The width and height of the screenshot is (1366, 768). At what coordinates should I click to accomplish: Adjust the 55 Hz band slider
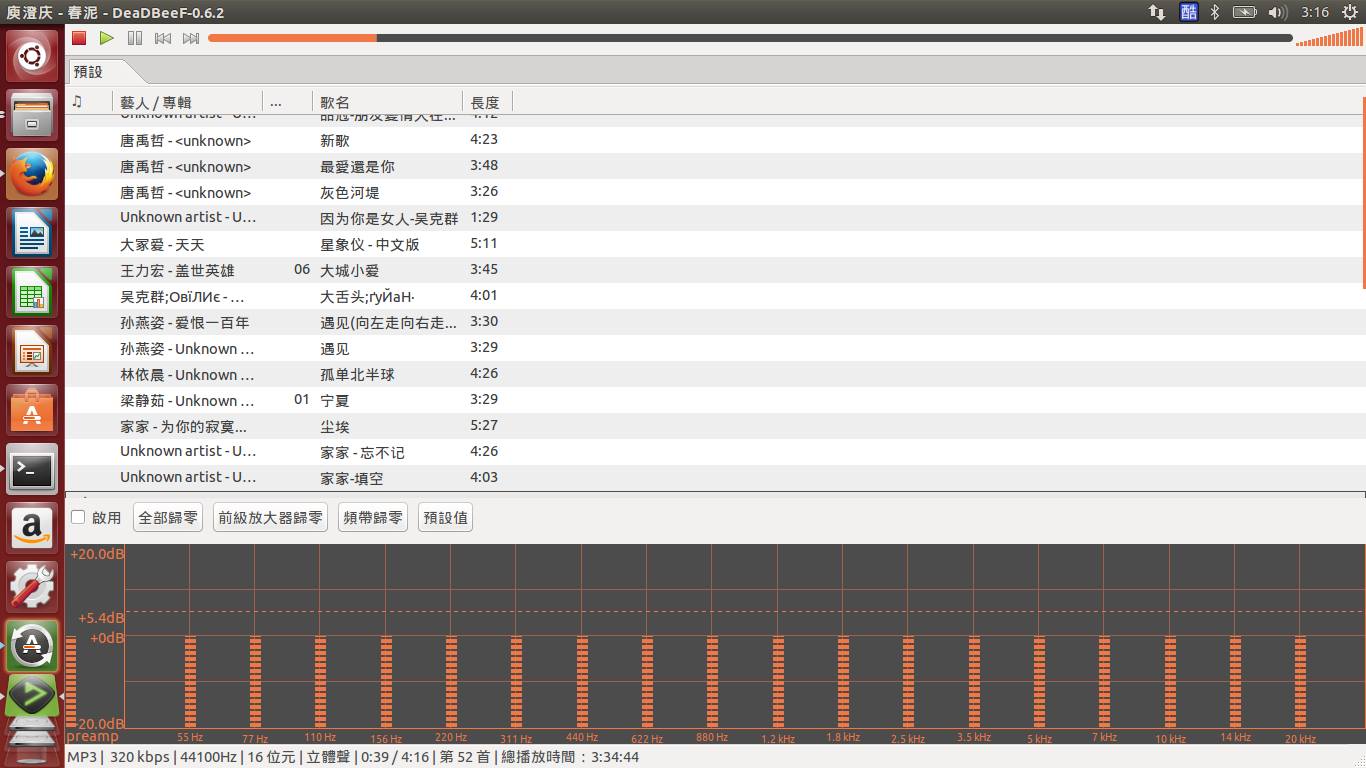click(190, 680)
